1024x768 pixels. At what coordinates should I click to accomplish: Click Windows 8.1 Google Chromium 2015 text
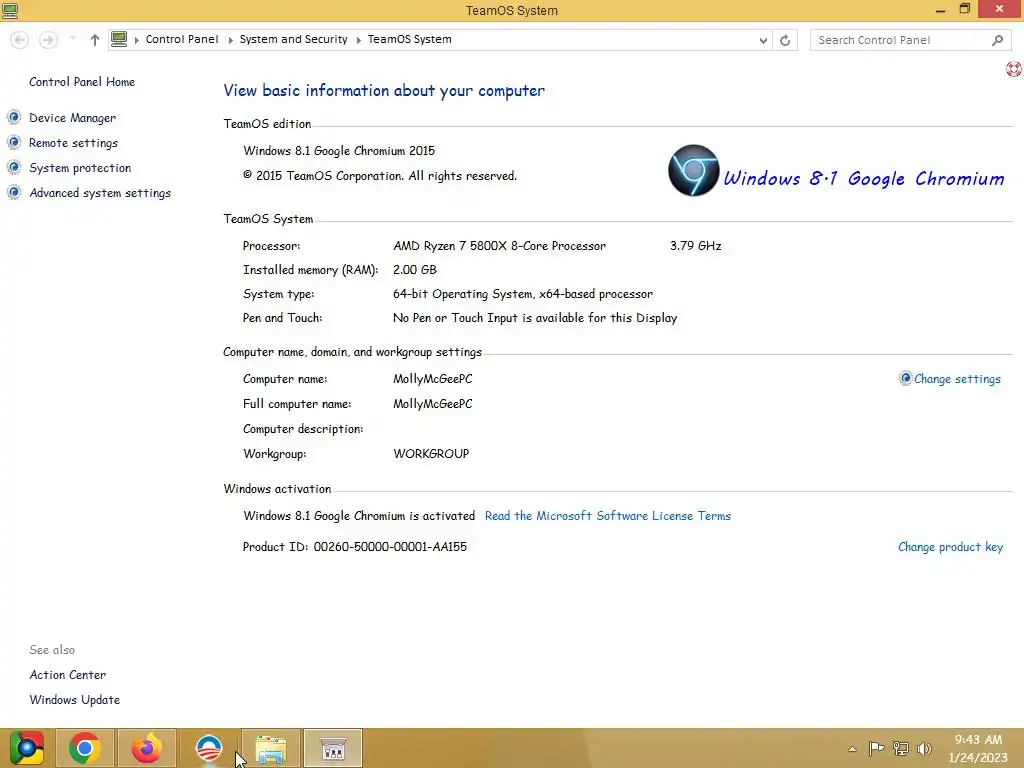tap(339, 151)
